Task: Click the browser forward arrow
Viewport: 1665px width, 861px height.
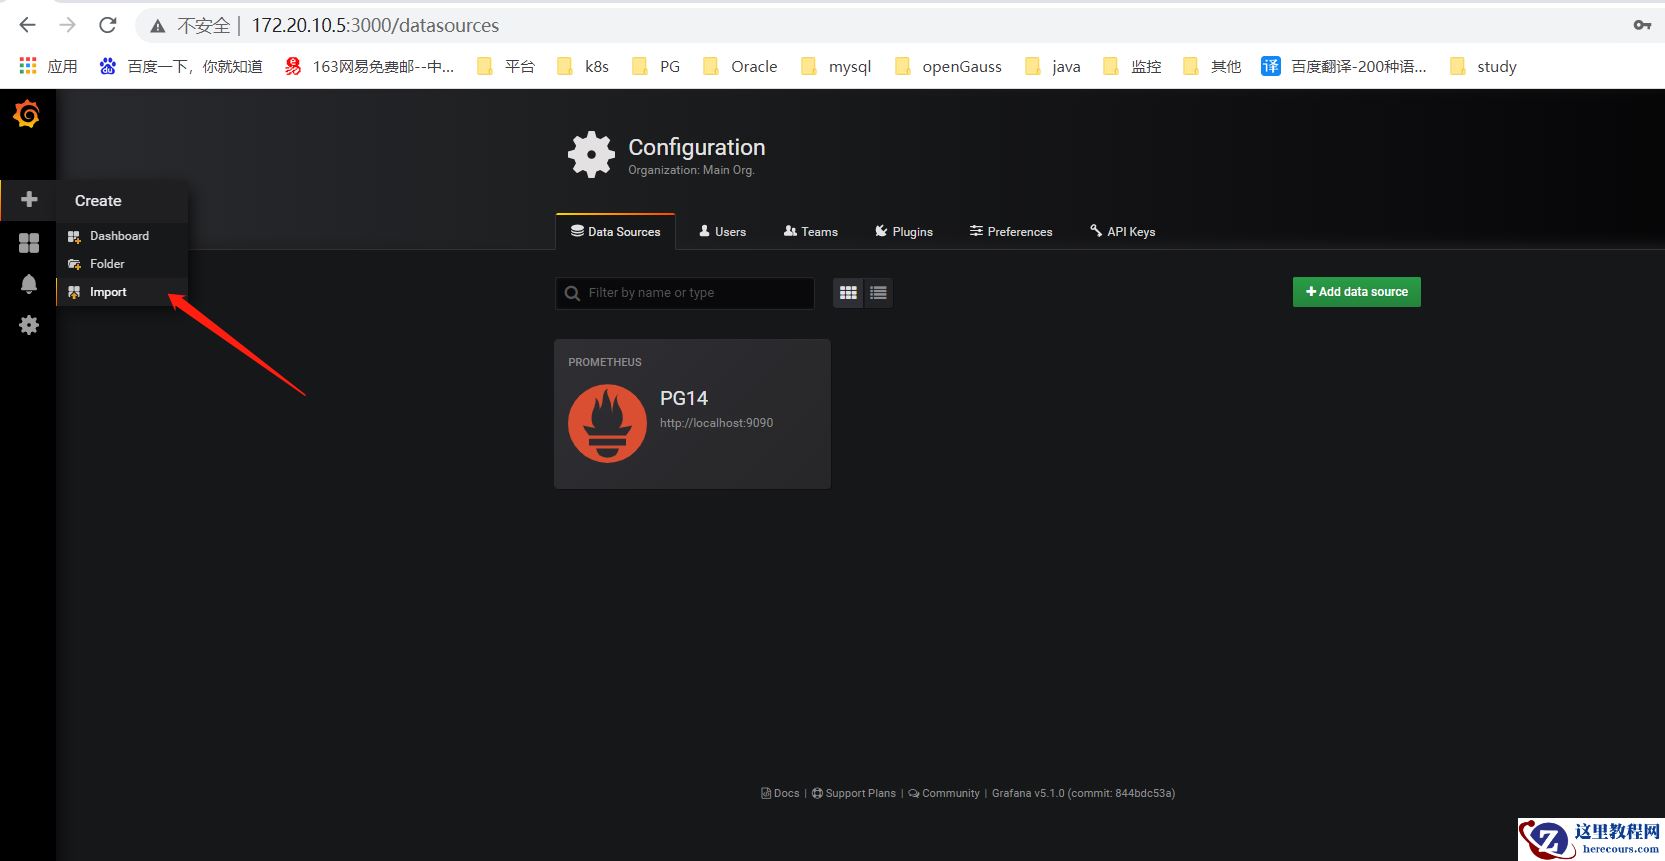Action: pos(68,25)
